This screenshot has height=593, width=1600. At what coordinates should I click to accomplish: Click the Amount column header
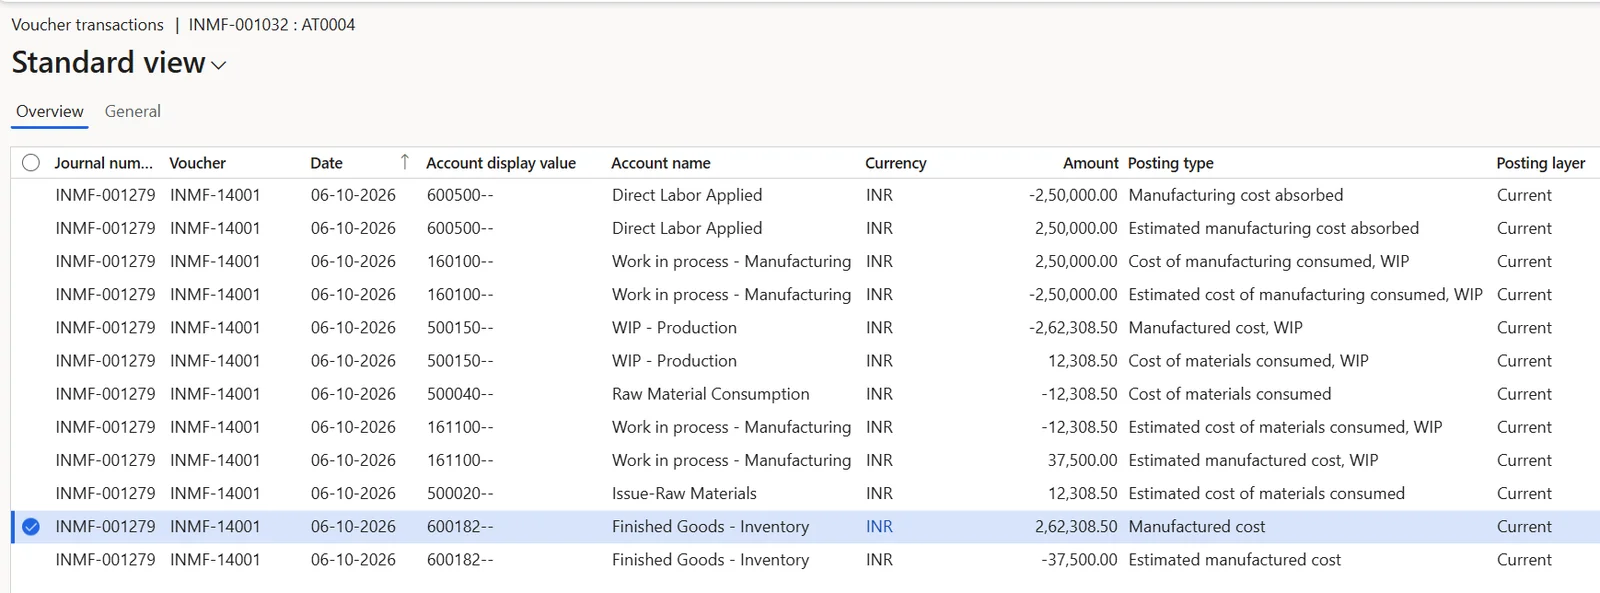tap(1090, 163)
